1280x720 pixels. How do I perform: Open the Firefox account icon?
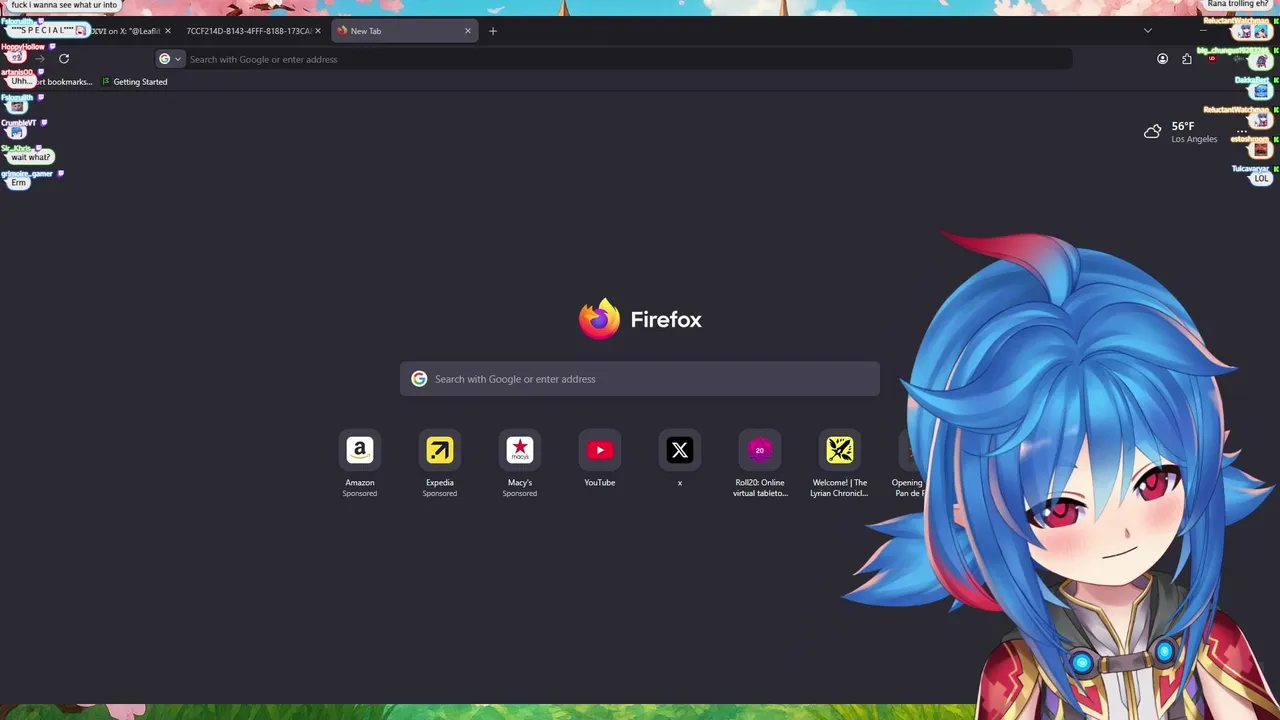[x=1162, y=59]
